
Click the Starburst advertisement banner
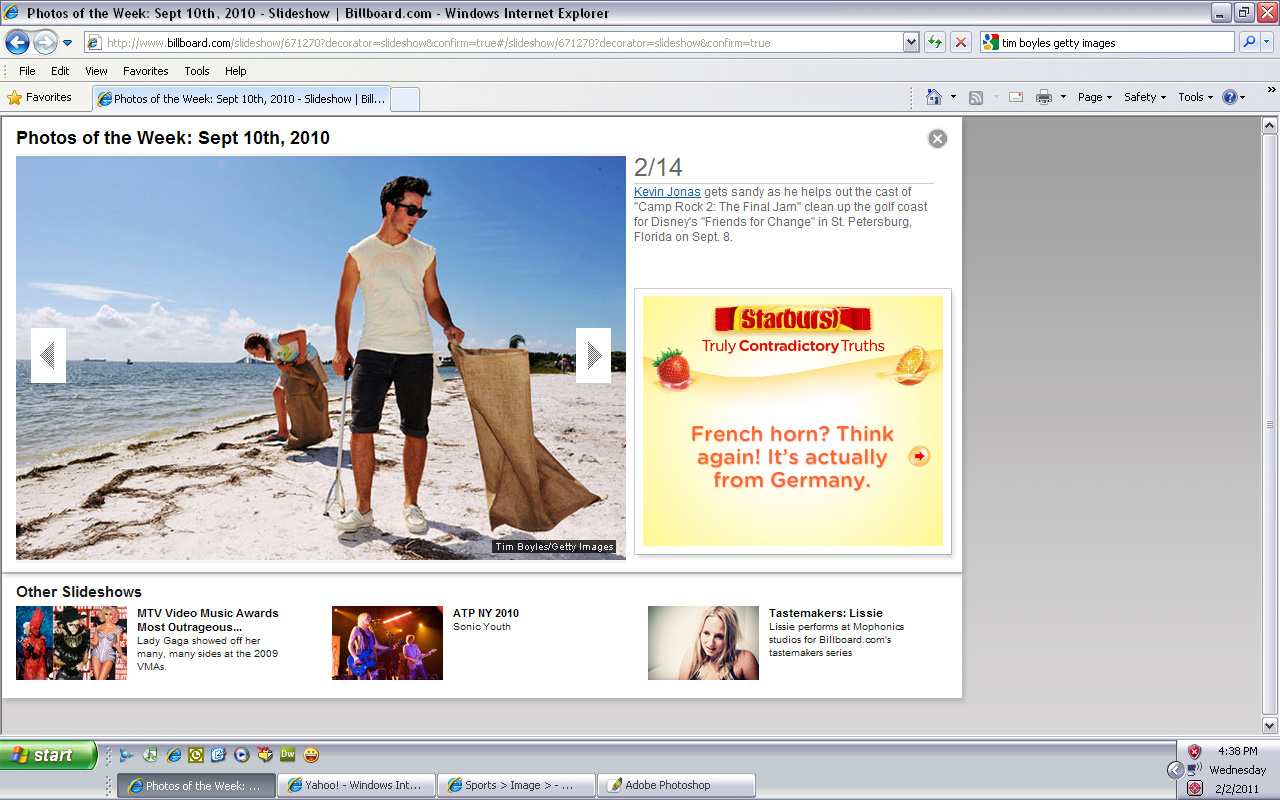click(x=793, y=421)
